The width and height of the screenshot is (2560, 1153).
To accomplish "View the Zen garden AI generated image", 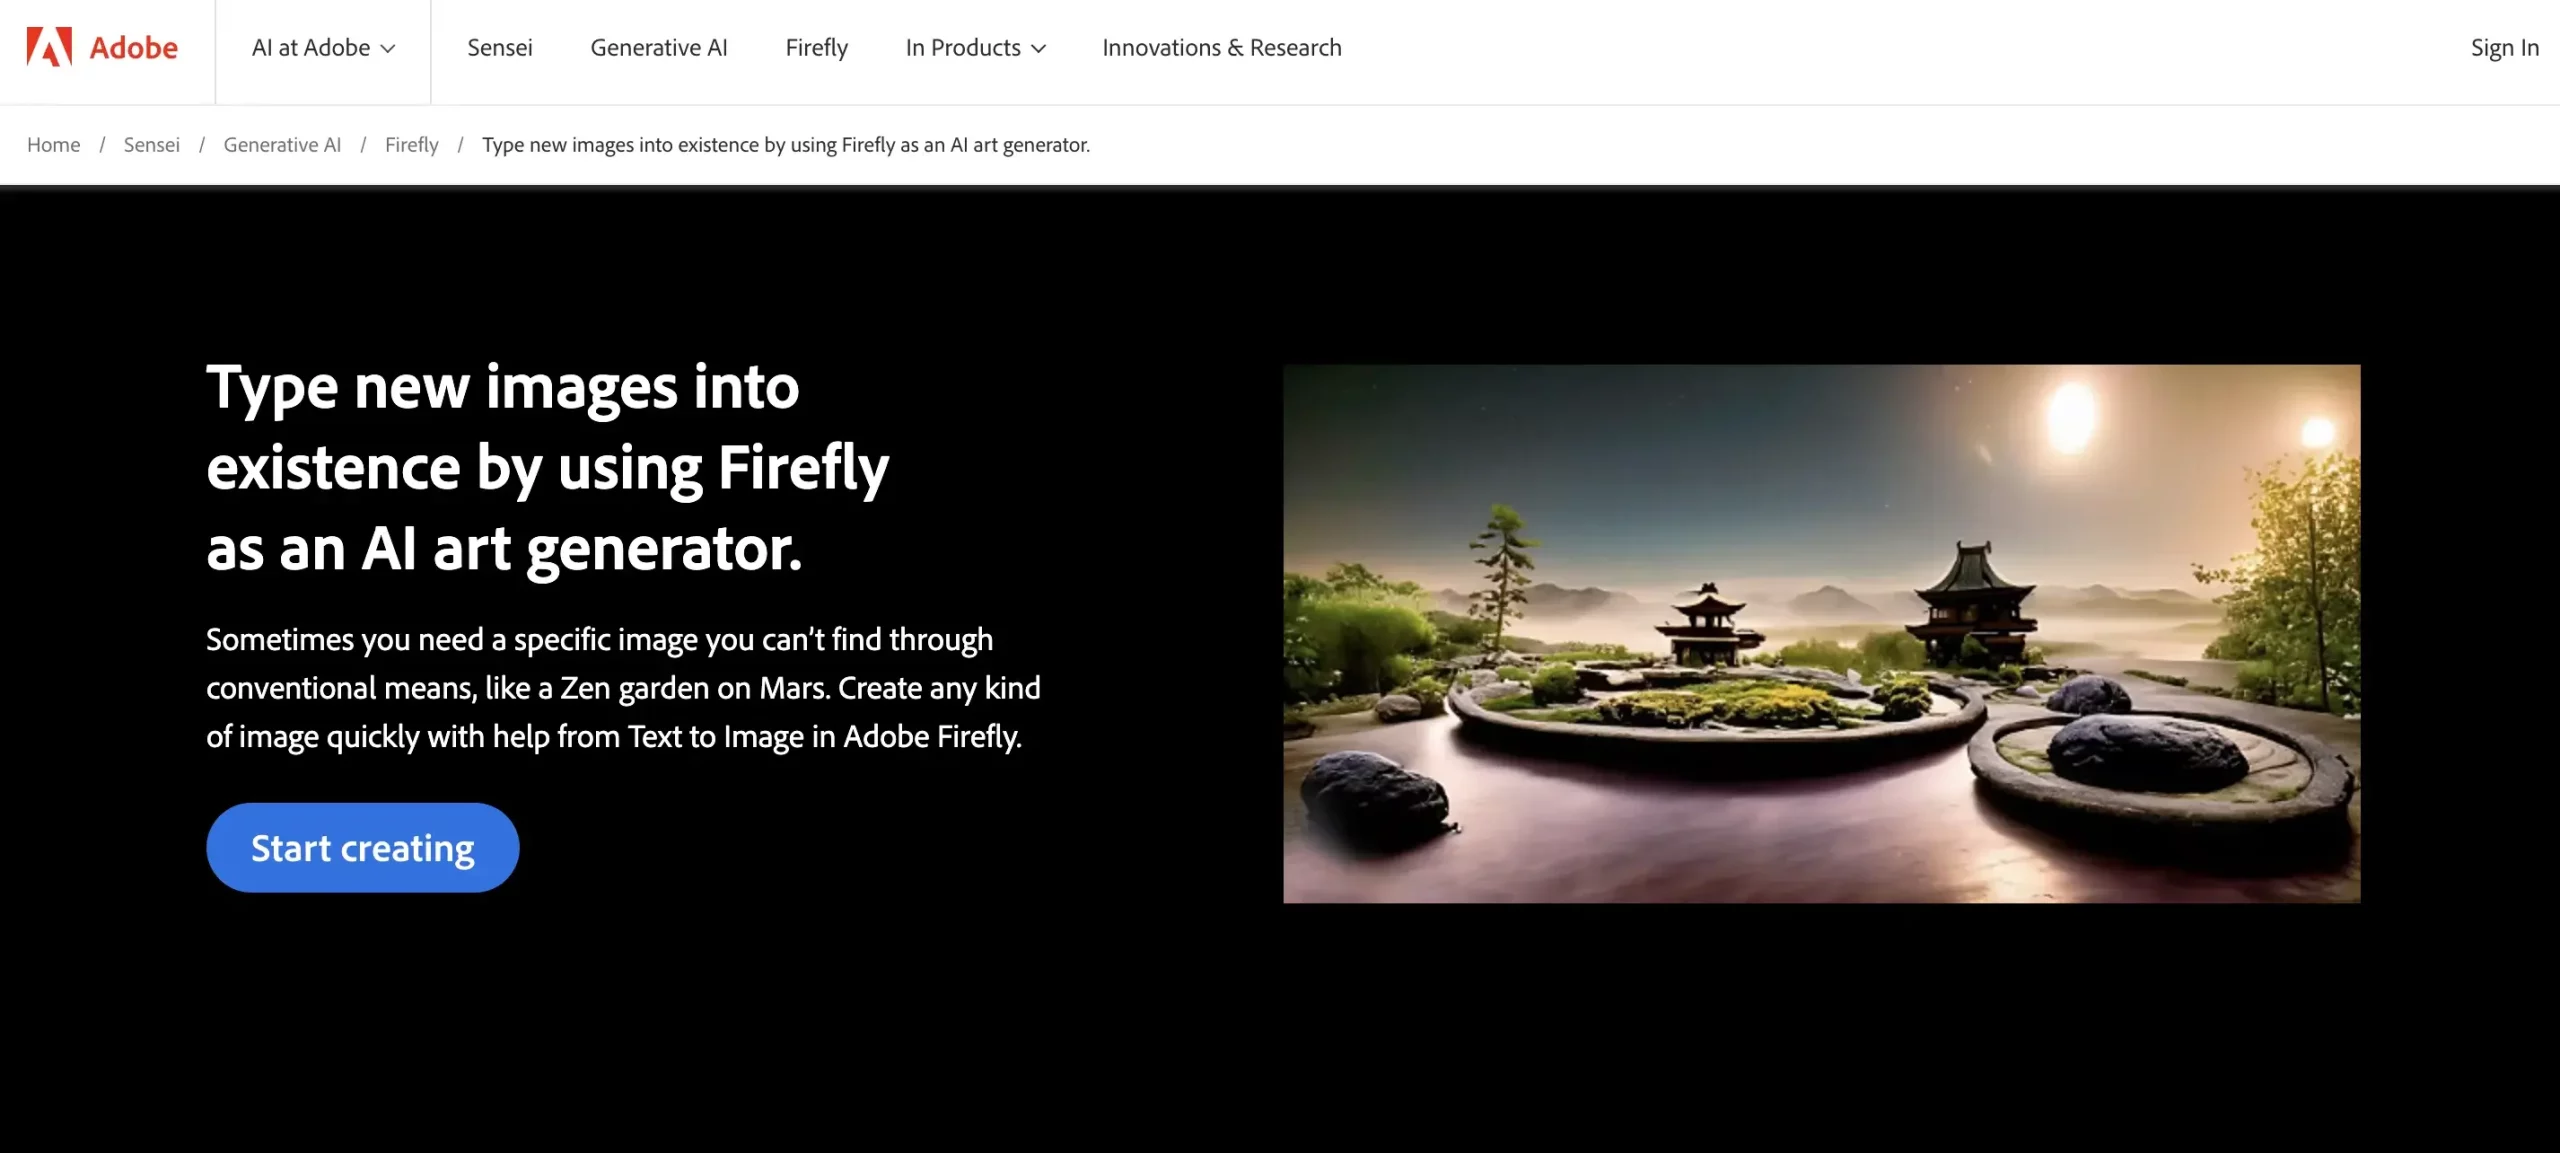I will click(x=1820, y=632).
